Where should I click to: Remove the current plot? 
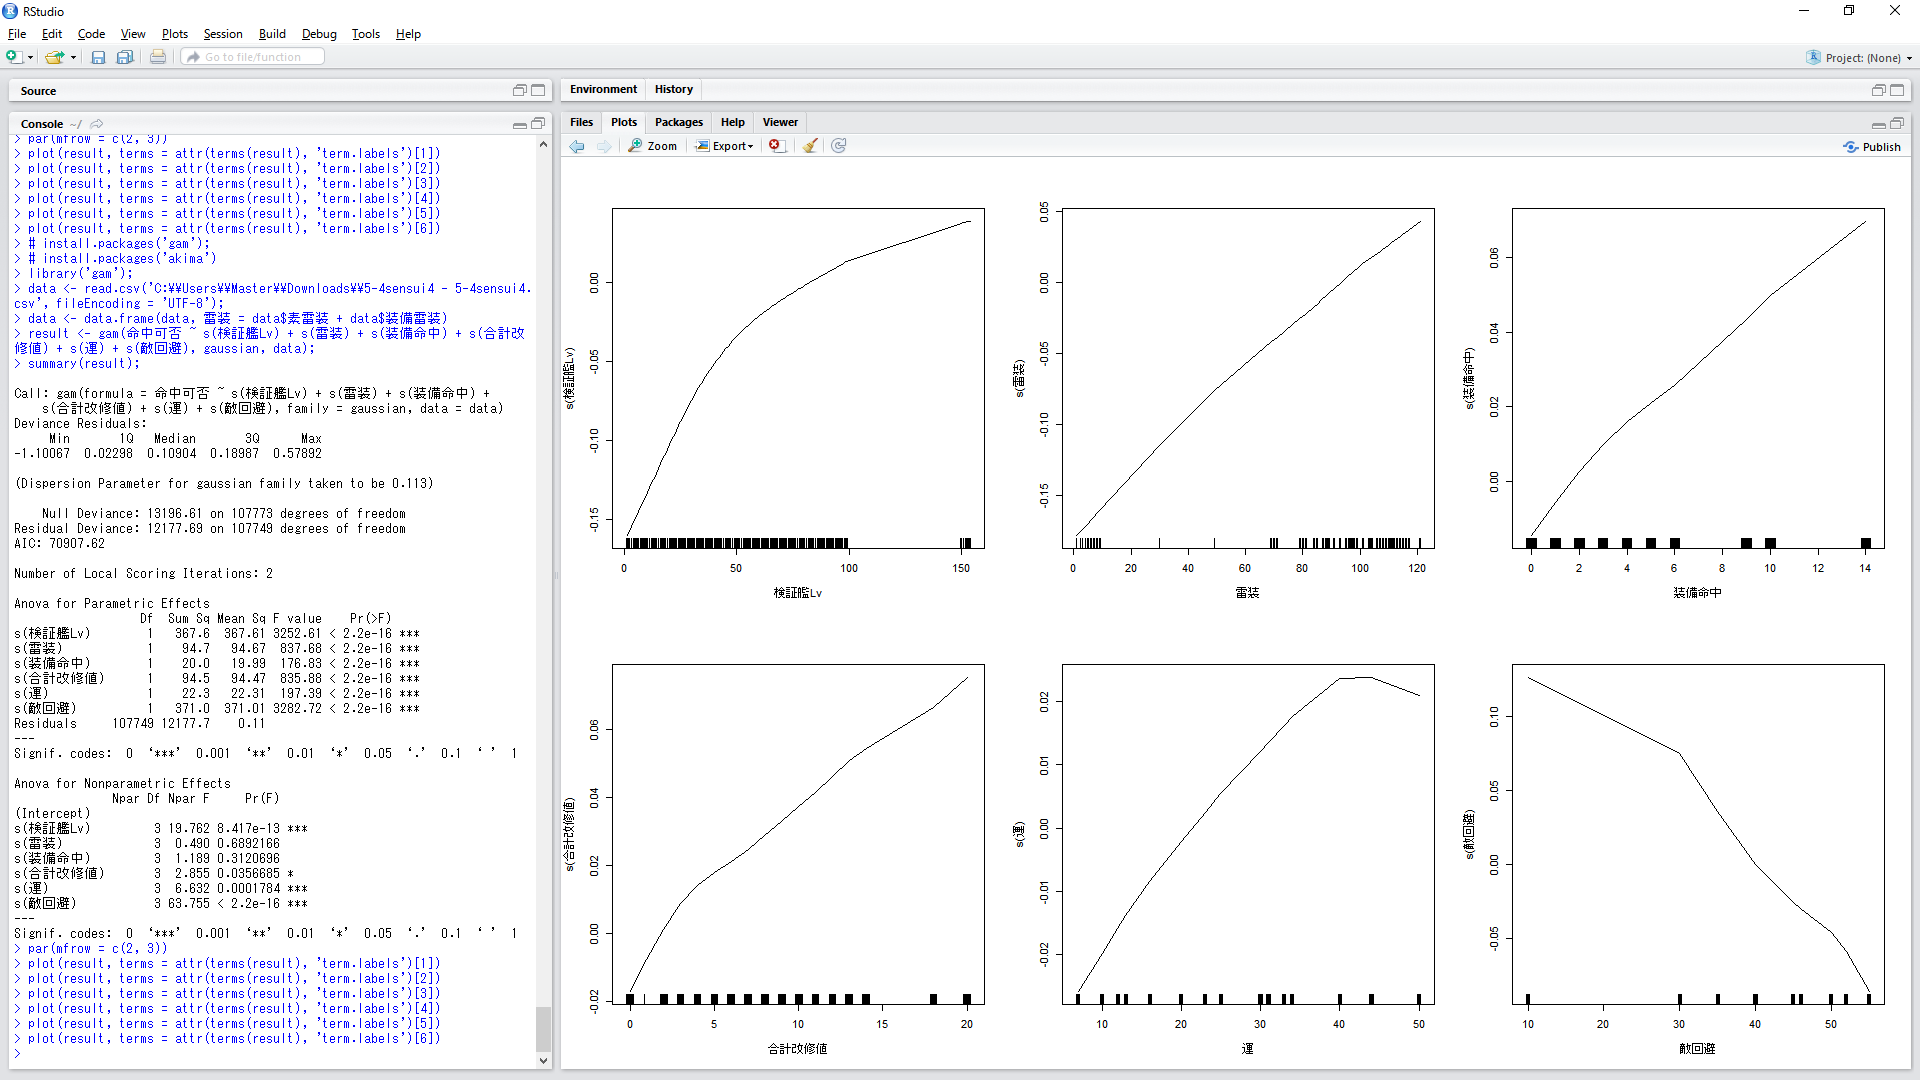point(776,146)
